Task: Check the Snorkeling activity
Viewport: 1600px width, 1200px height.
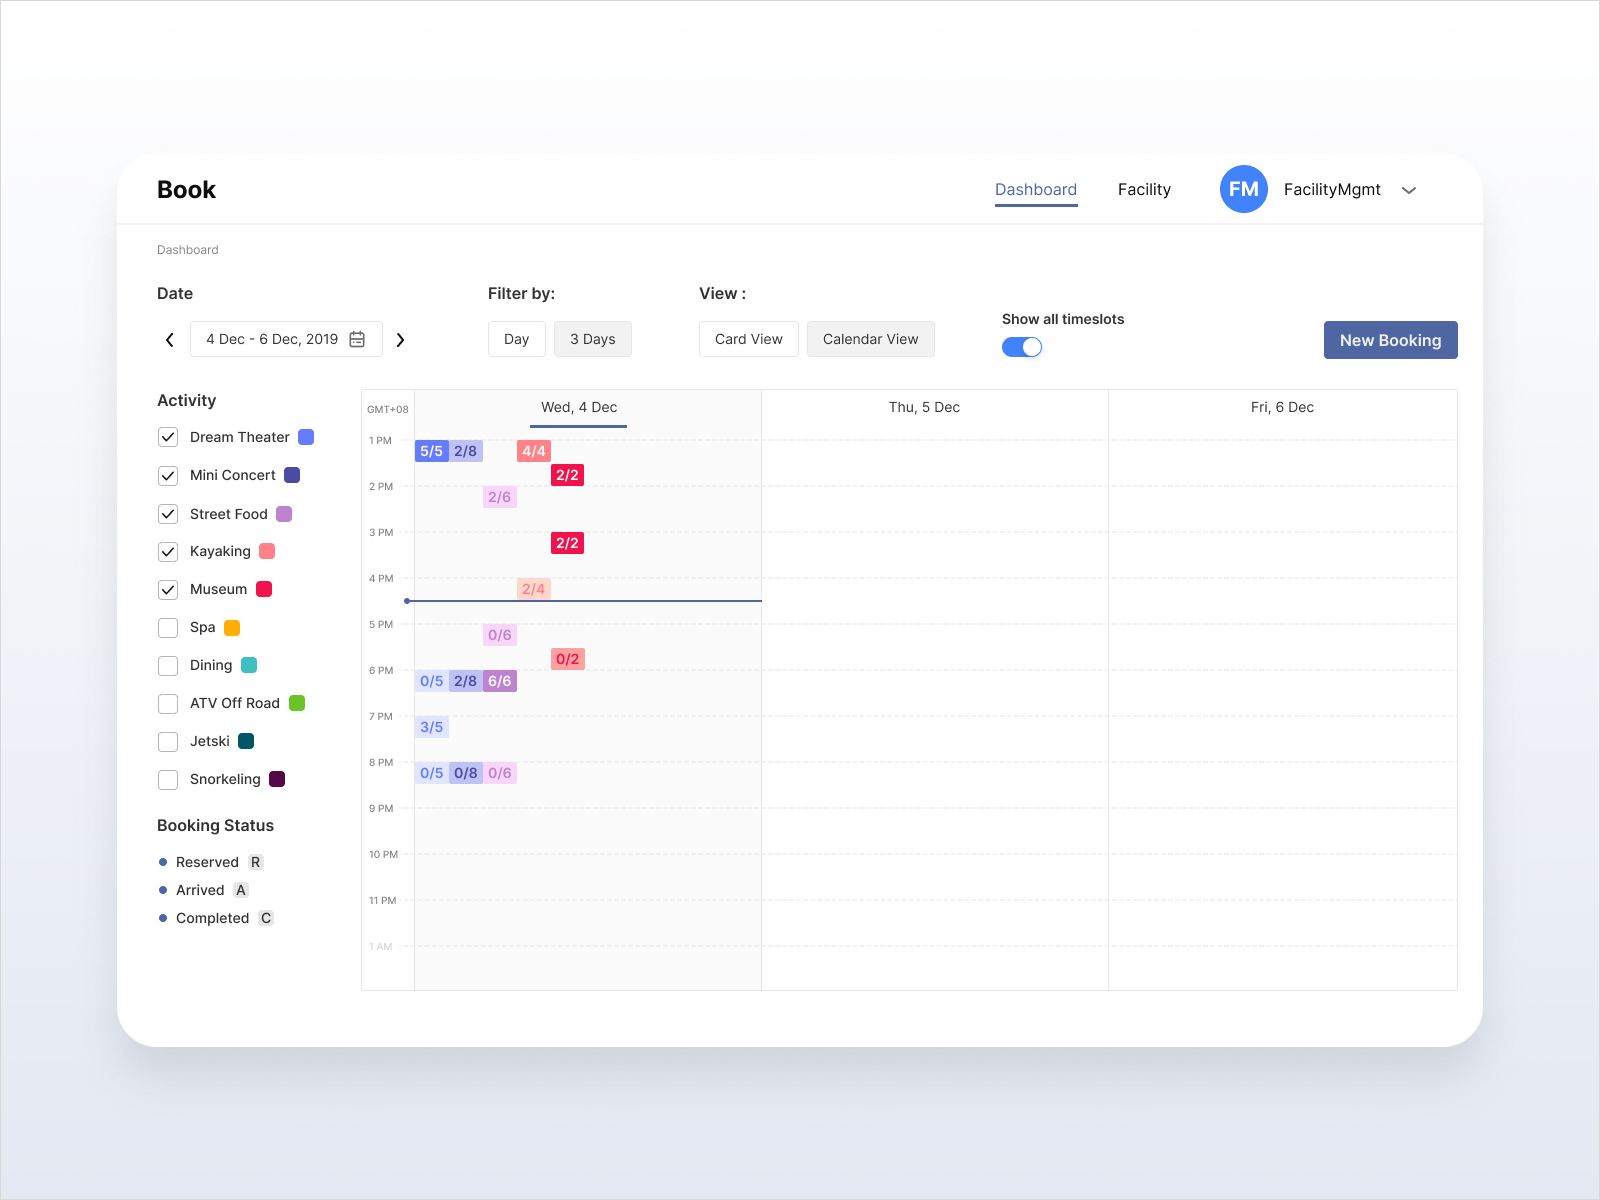Action: click(168, 779)
